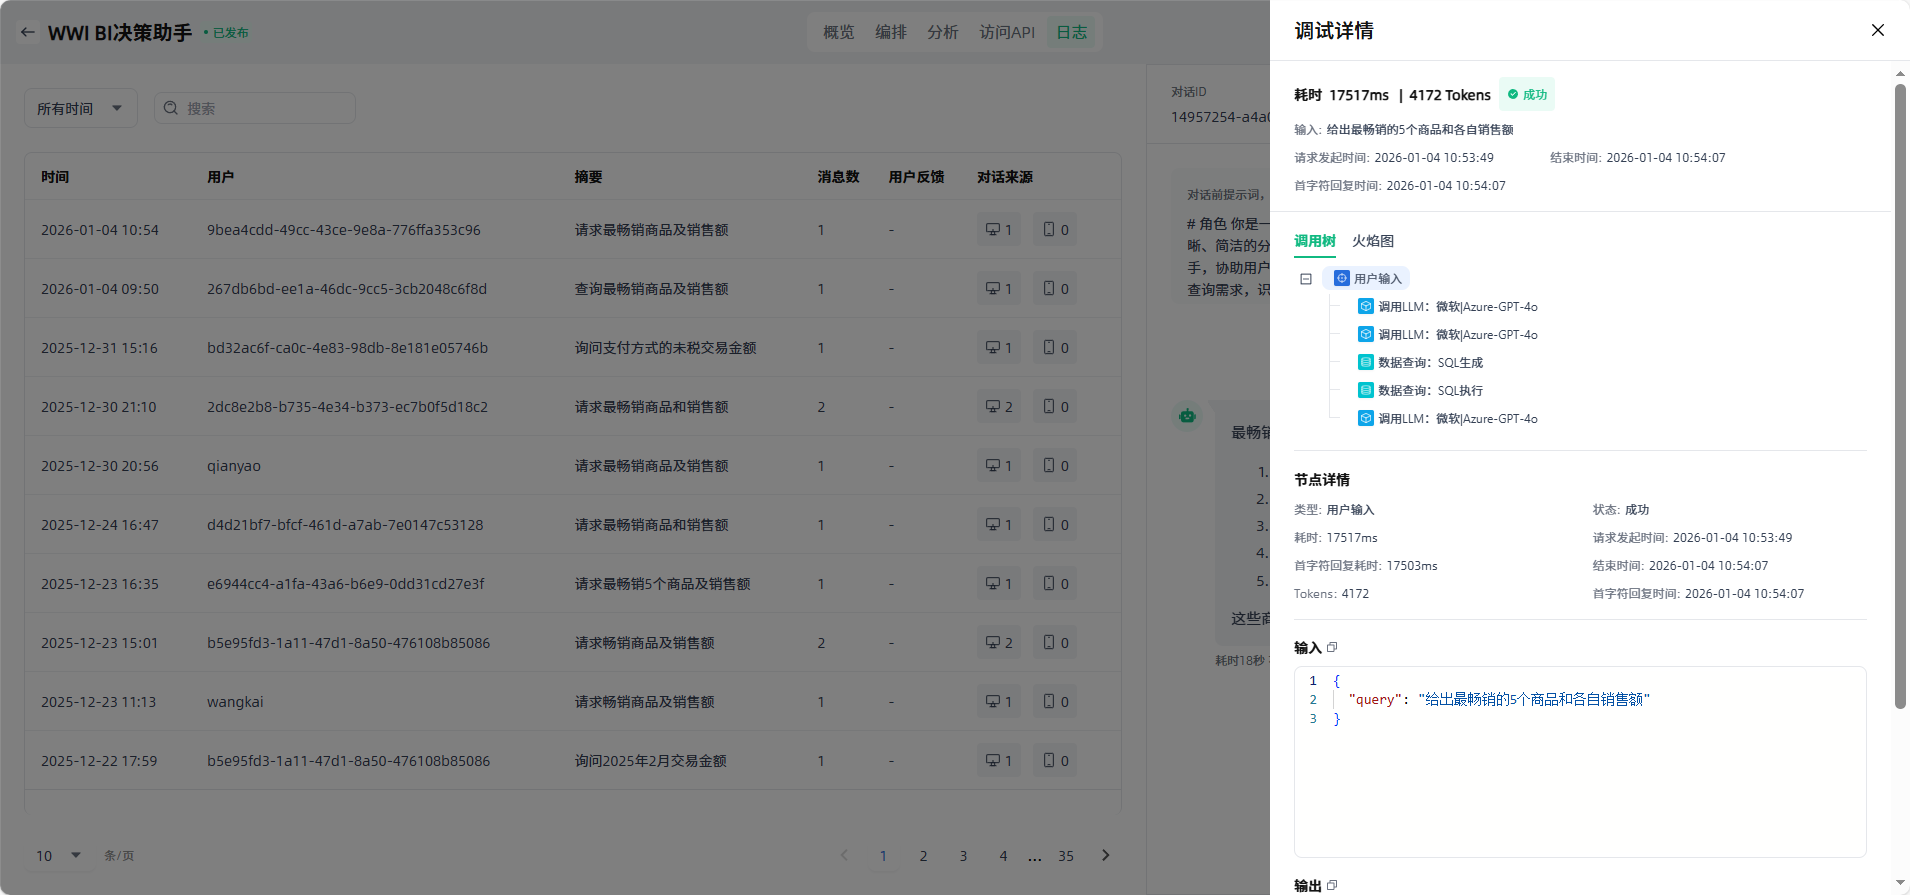
Task: Close the 调试详情 panel
Action: point(1877,30)
